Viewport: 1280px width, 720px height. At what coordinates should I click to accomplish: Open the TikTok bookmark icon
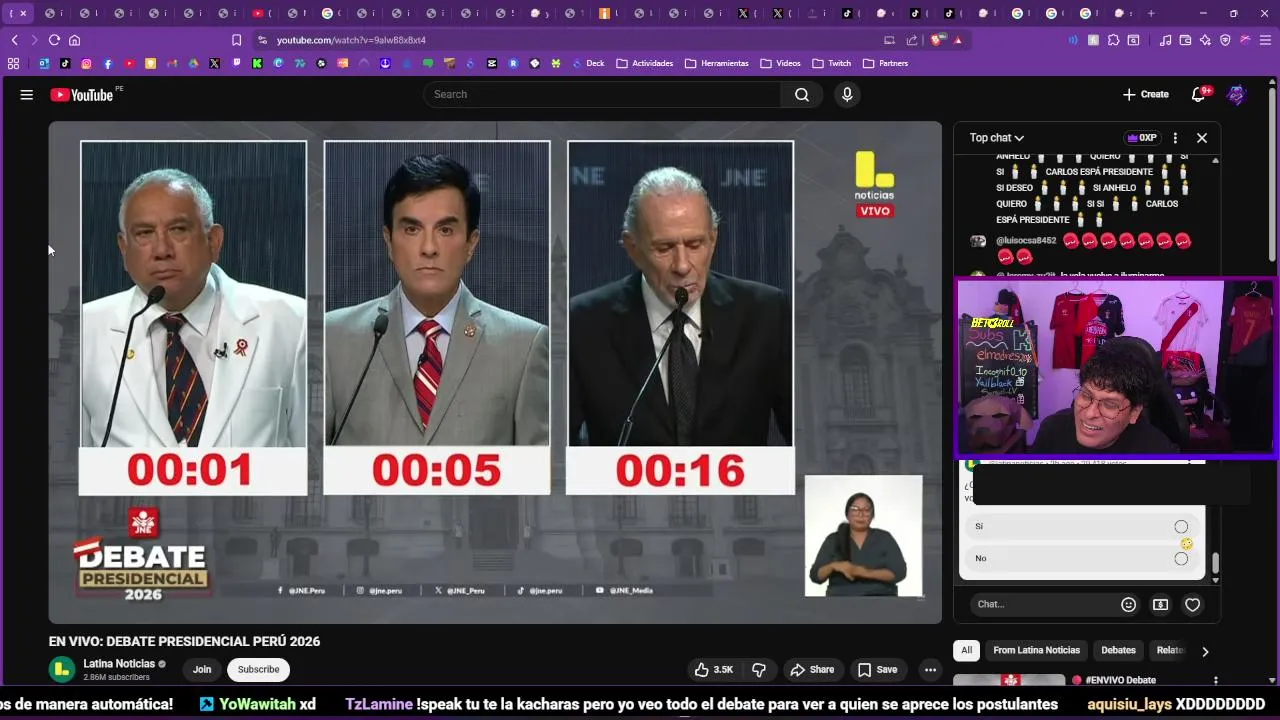[x=65, y=63]
